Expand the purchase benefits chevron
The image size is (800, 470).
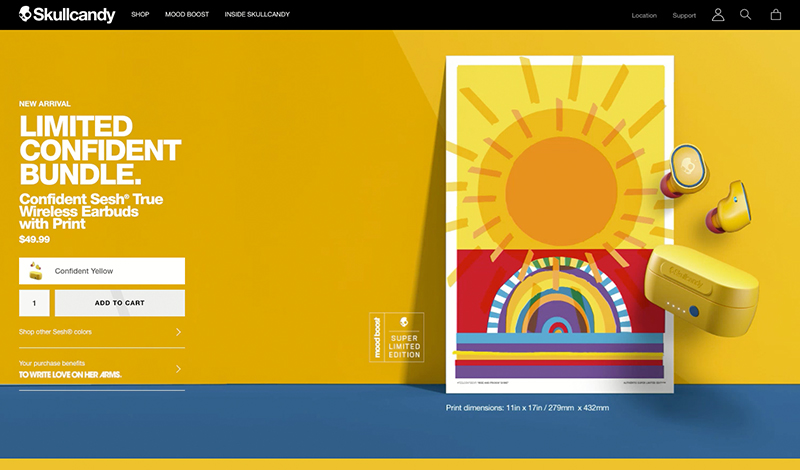tap(178, 368)
